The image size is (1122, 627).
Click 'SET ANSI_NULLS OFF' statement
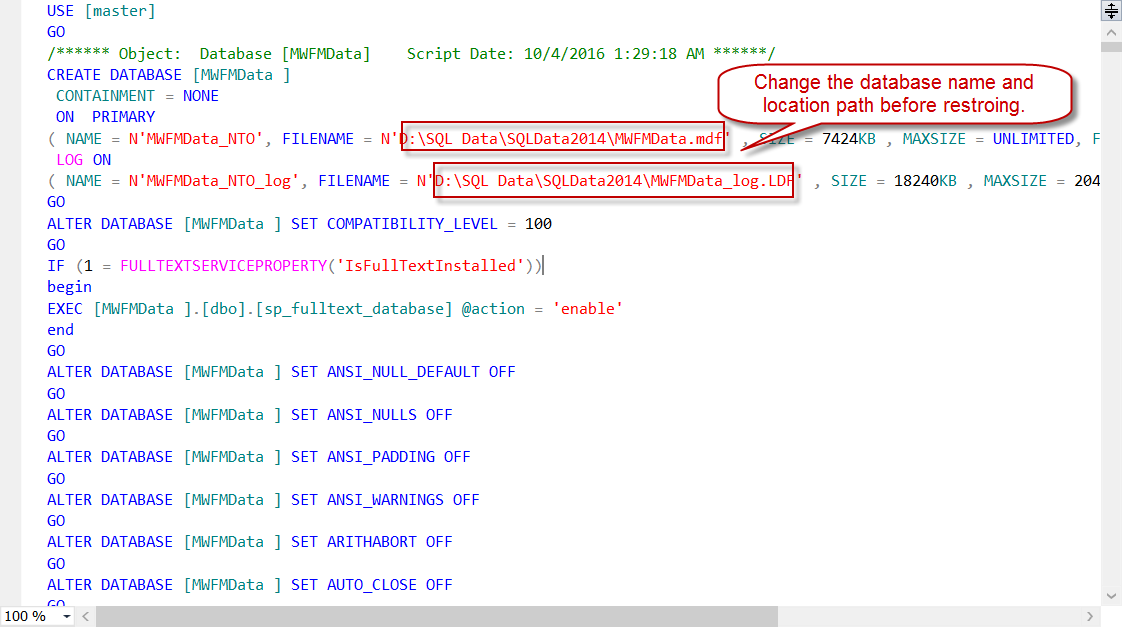(x=371, y=415)
